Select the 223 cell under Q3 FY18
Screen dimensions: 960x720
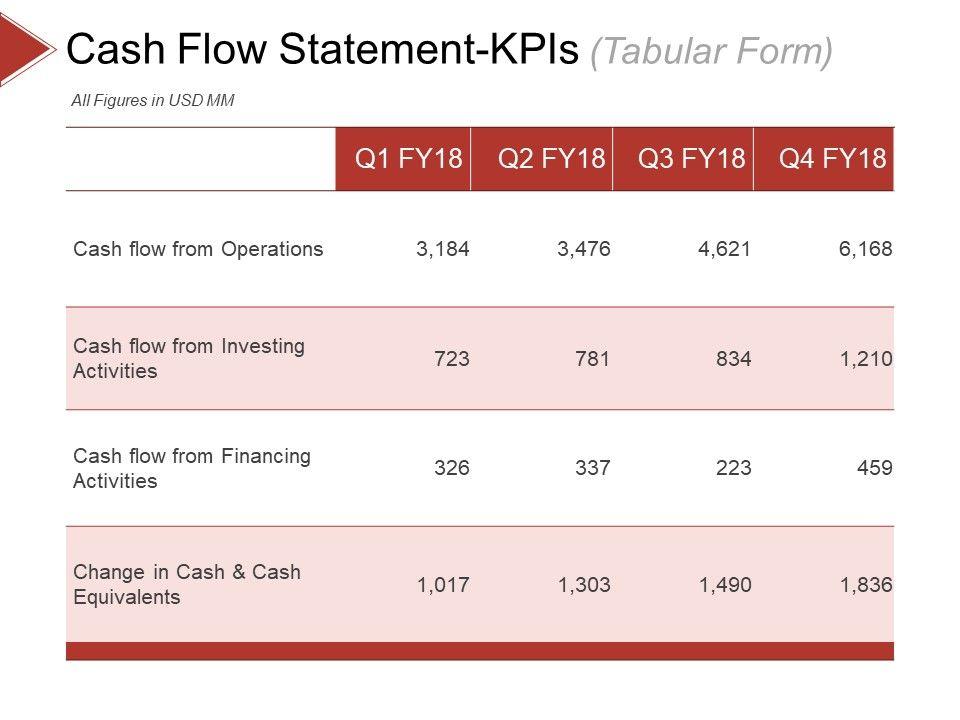click(734, 468)
